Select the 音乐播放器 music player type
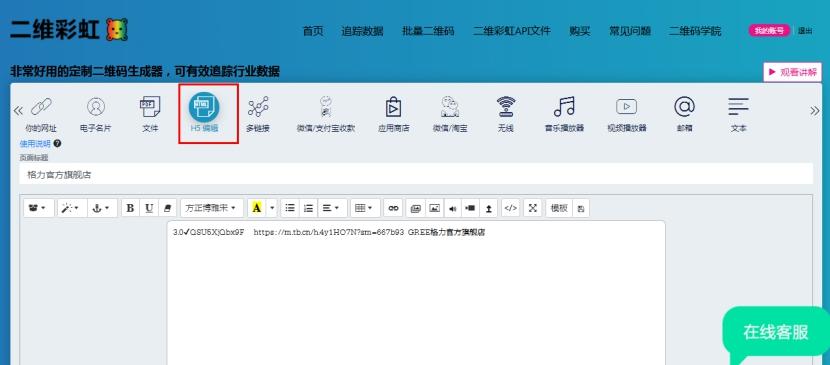Viewport: 830px width, 365px height. pos(564,113)
